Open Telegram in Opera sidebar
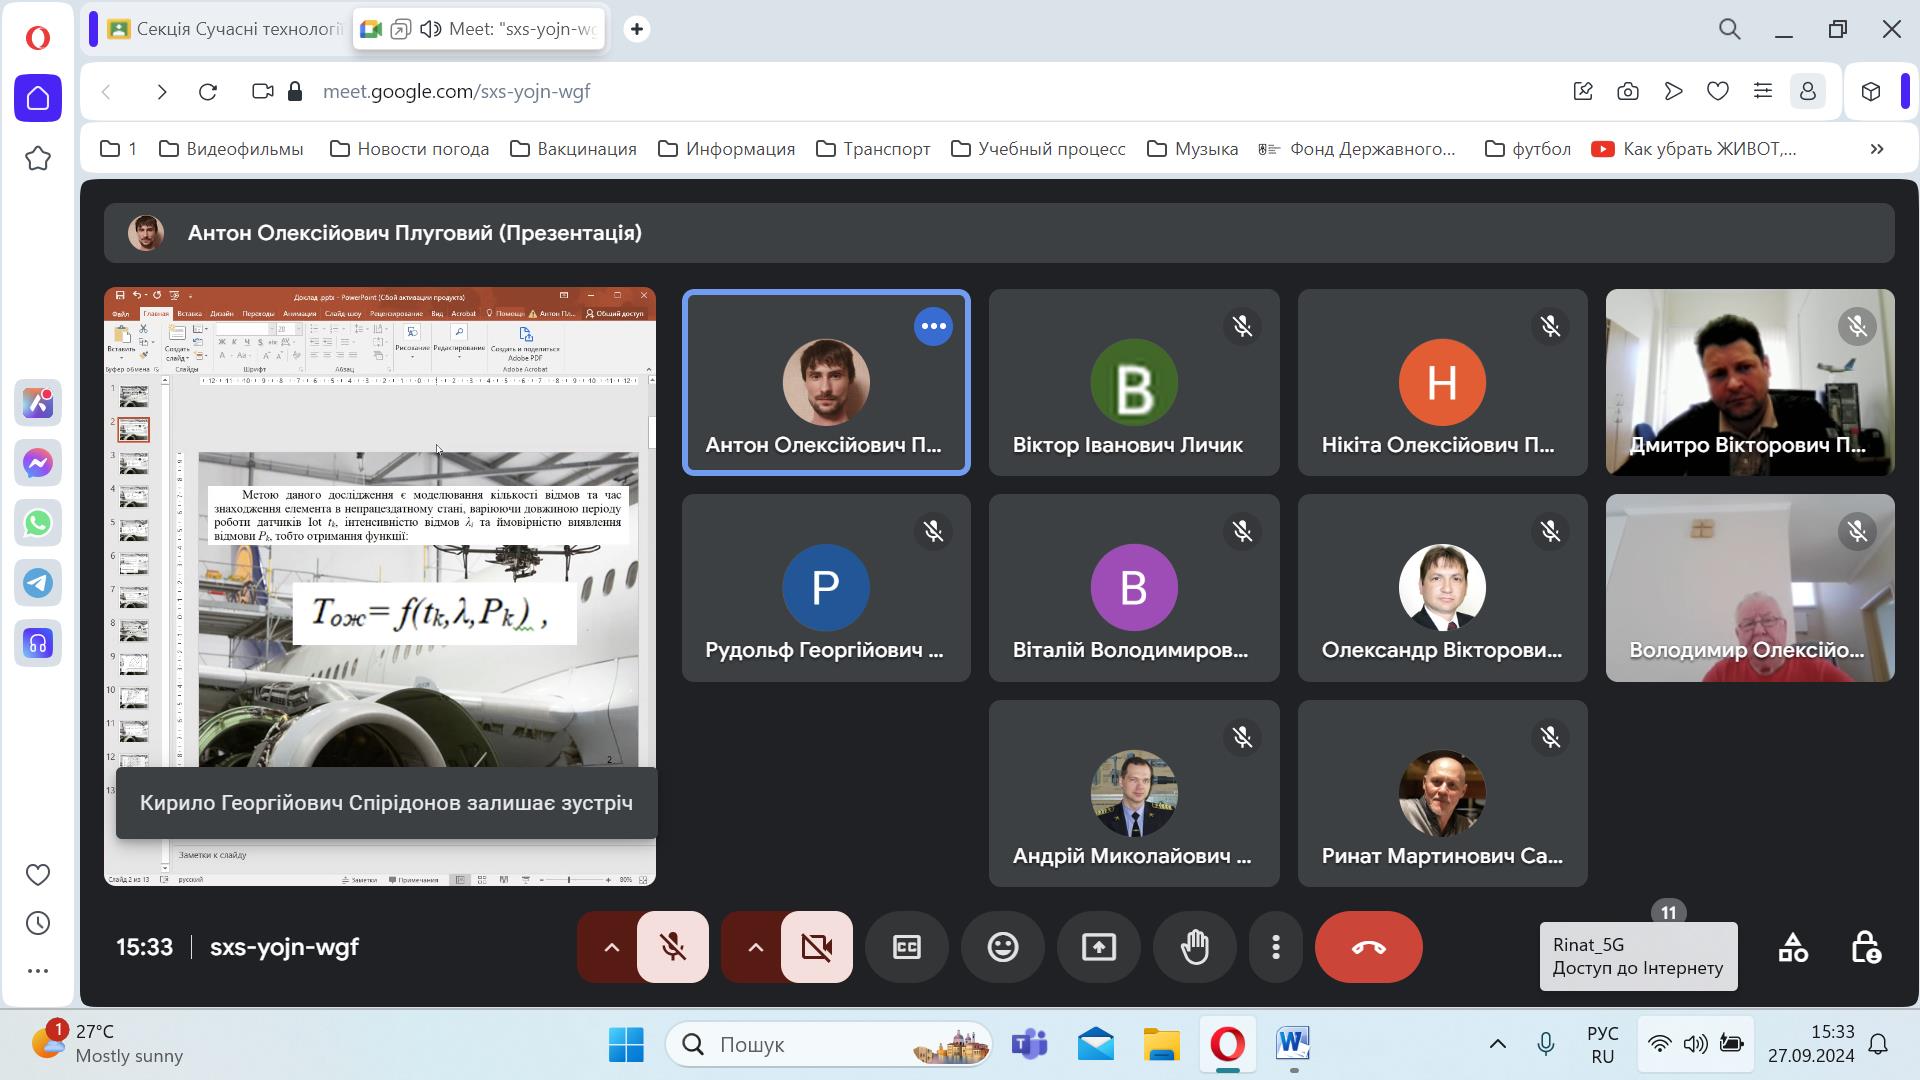Screen dimensions: 1920x1080 tap(38, 583)
